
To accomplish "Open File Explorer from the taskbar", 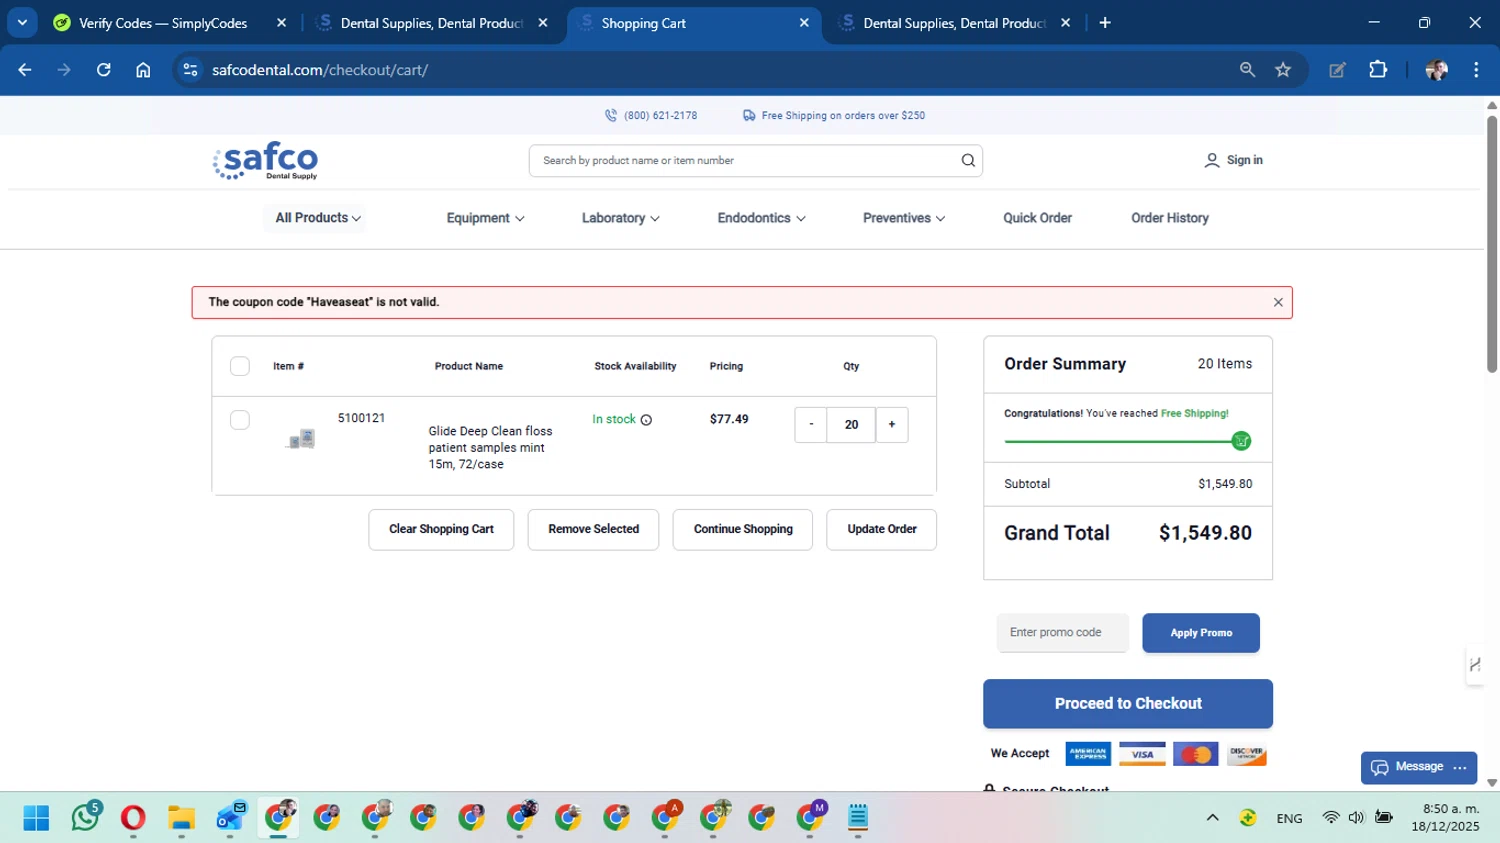I will click(181, 818).
